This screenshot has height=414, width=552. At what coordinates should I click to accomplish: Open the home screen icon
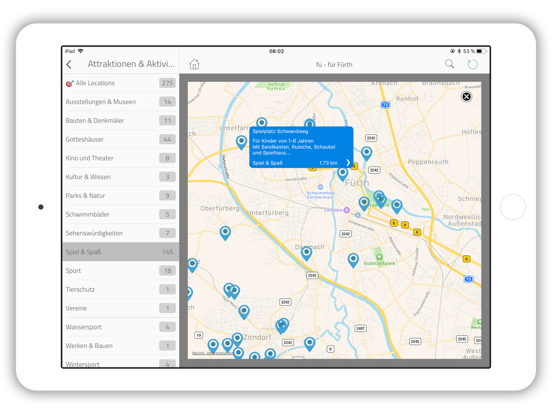pos(194,64)
